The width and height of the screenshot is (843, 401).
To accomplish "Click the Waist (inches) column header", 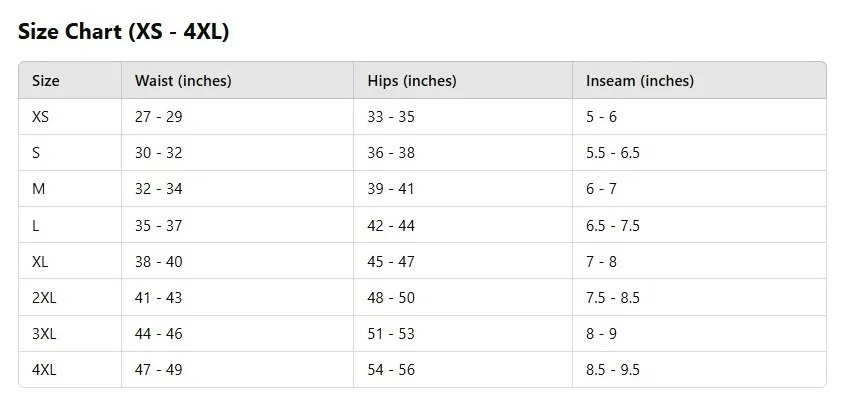I will pos(183,81).
